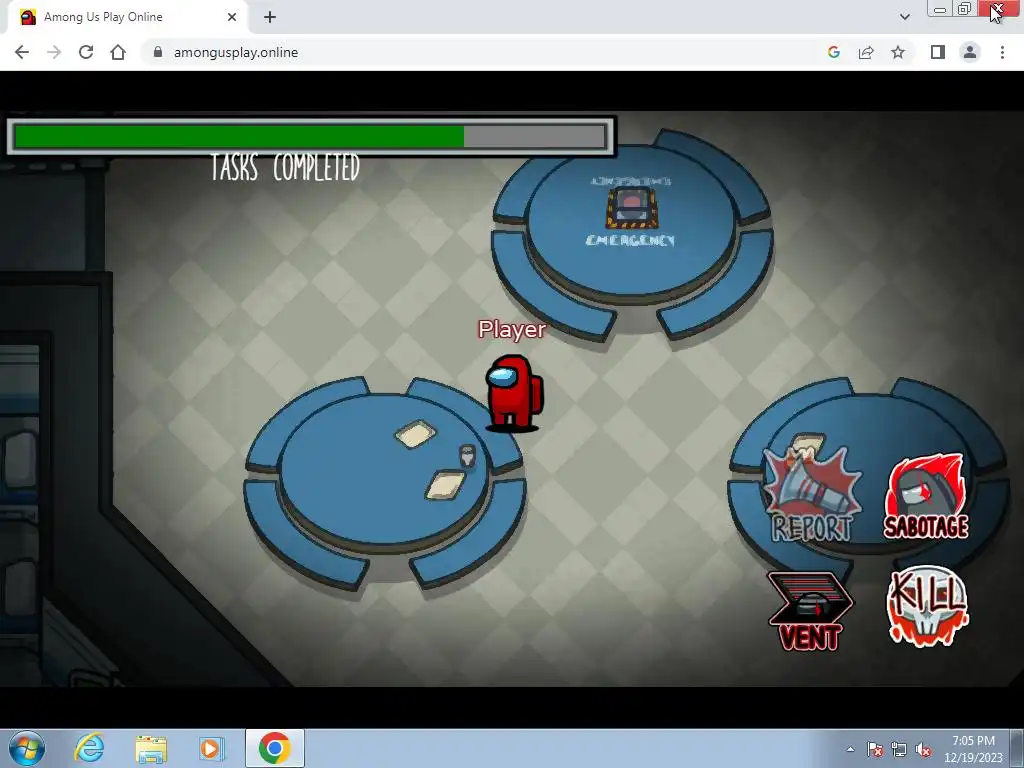Open the Chrome profile menu

click(x=970, y=52)
